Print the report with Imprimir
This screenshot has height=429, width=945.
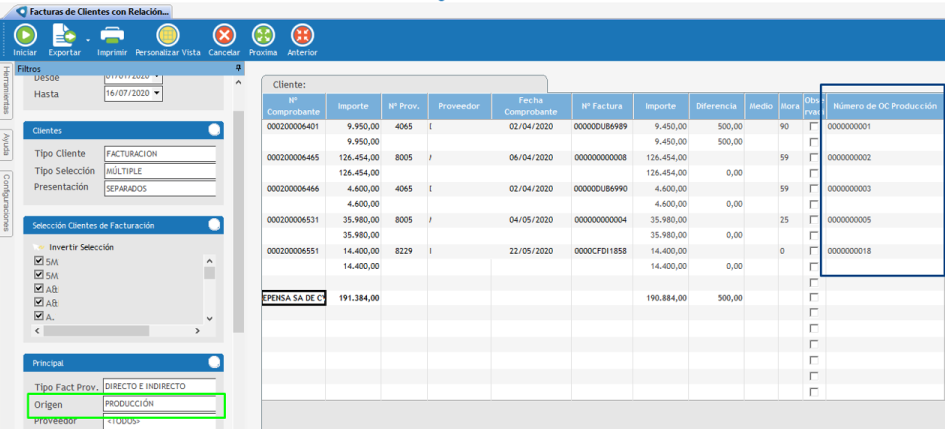point(112,36)
